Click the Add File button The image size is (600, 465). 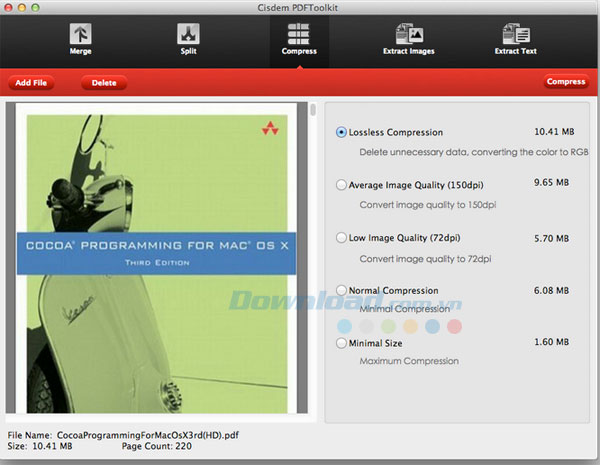[x=31, y=83]
